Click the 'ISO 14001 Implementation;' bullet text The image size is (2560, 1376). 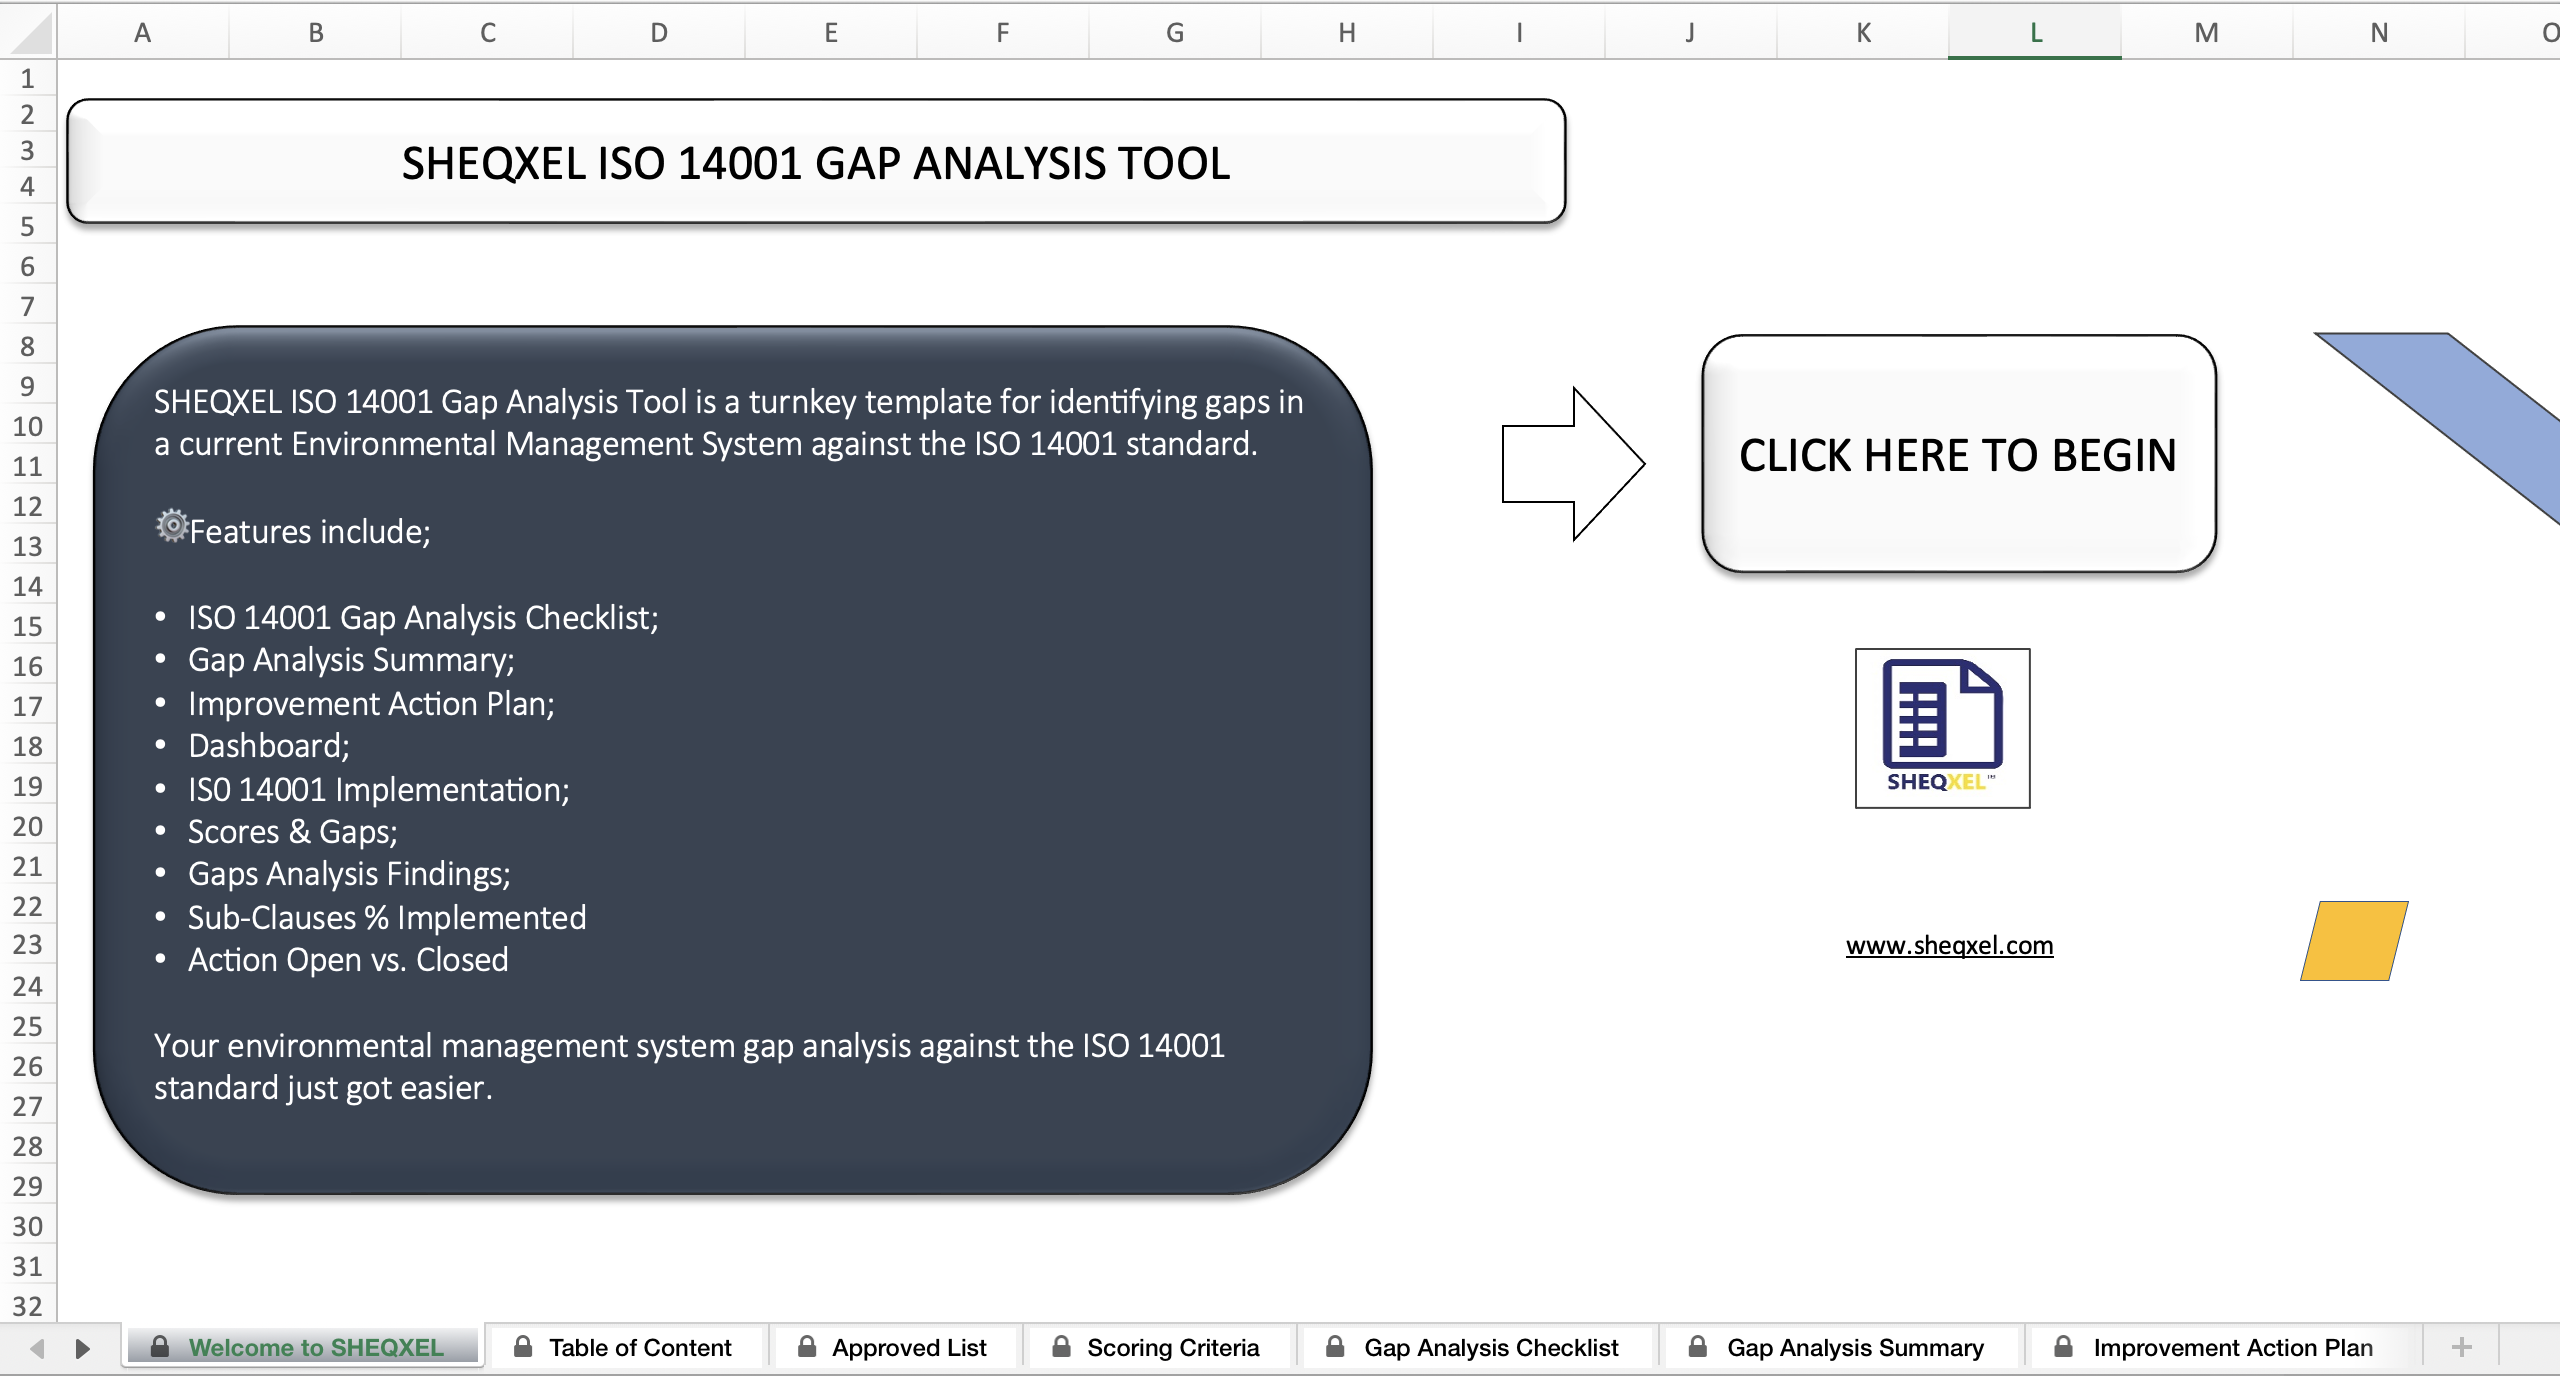pyautogui.click(x=379, y=790)
